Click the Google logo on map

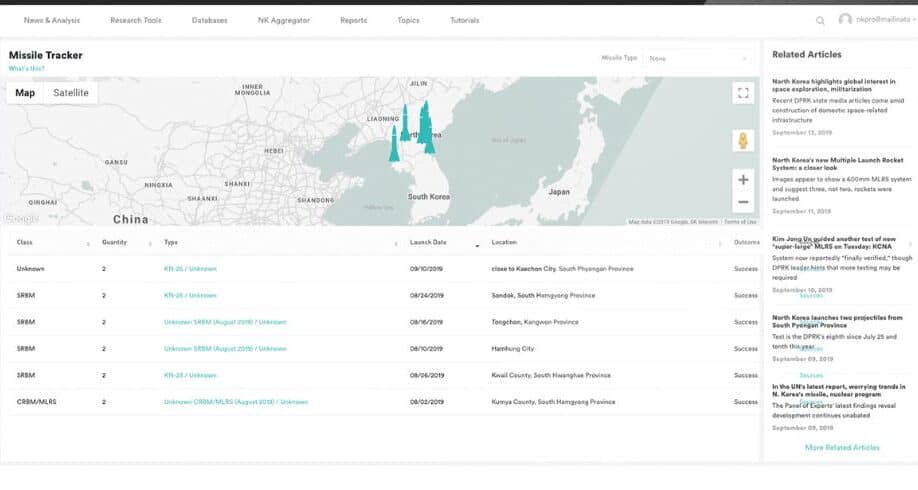pyautogui.click(x=20, y=218)
